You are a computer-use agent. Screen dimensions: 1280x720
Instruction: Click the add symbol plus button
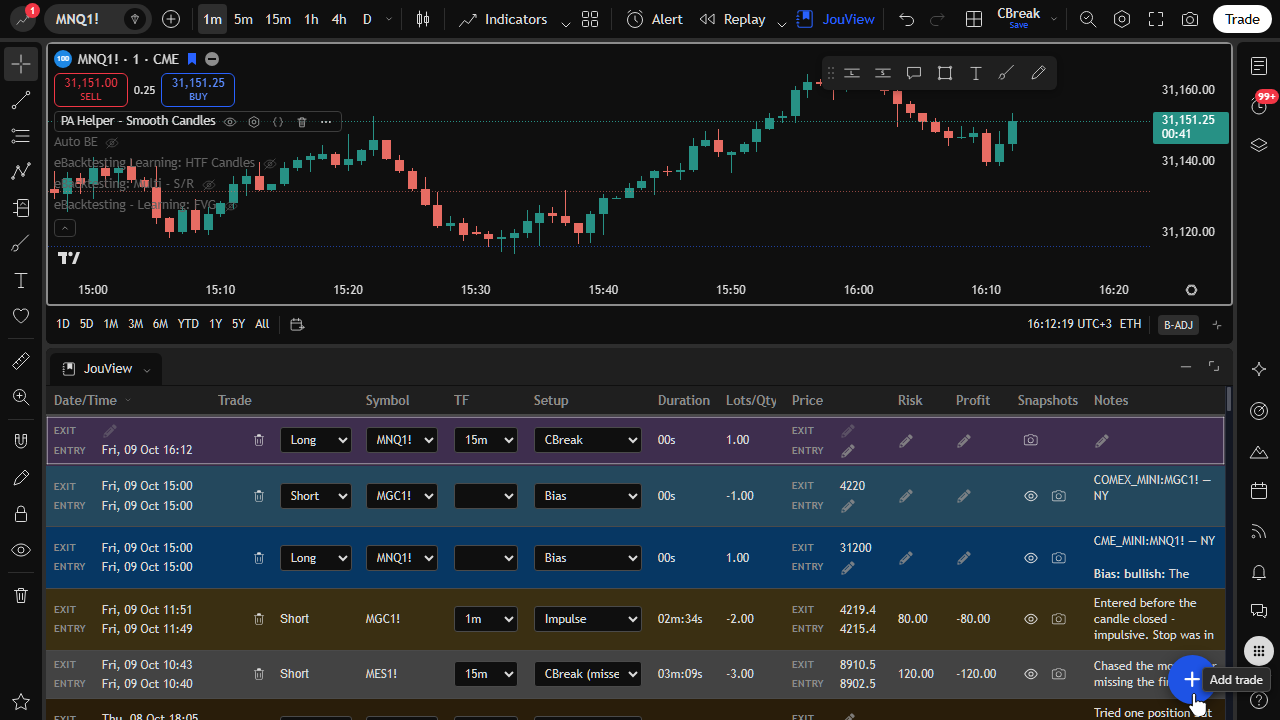[171, 19]
